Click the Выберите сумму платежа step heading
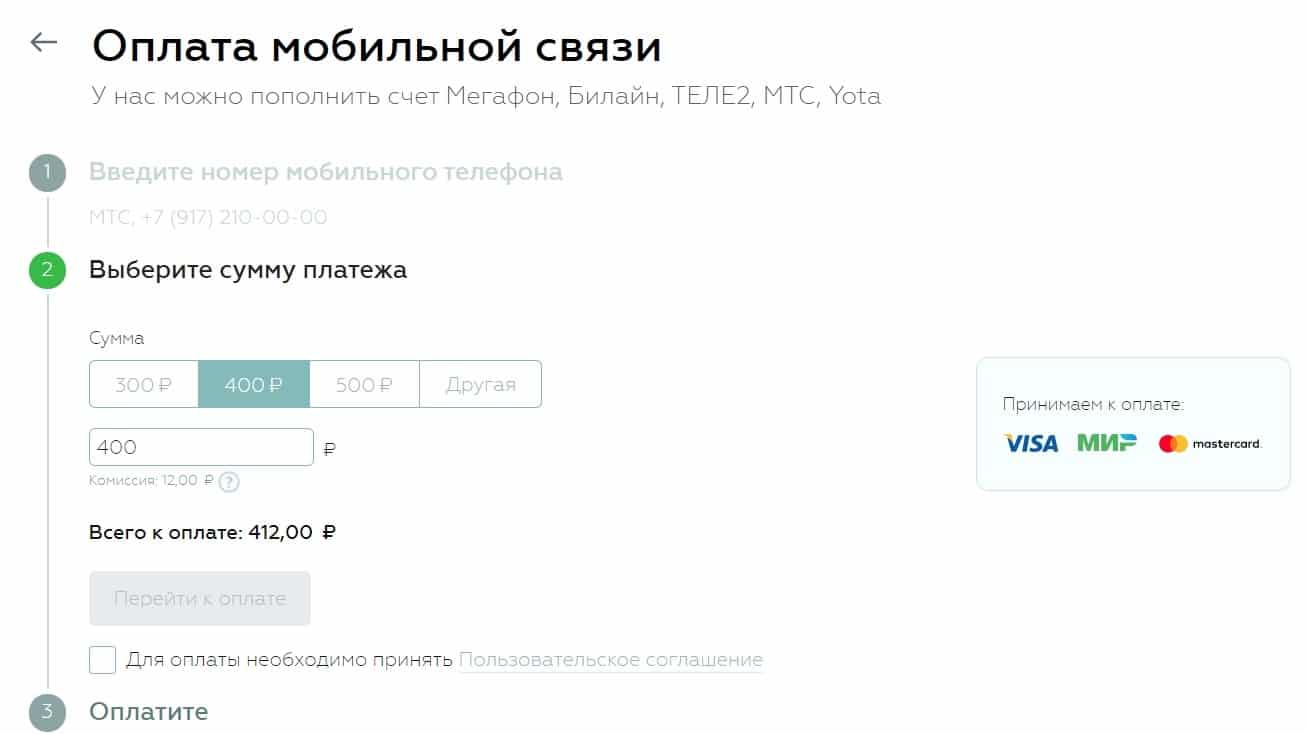The width and height of the screenshot is (1306, 734). coord(248,270)
